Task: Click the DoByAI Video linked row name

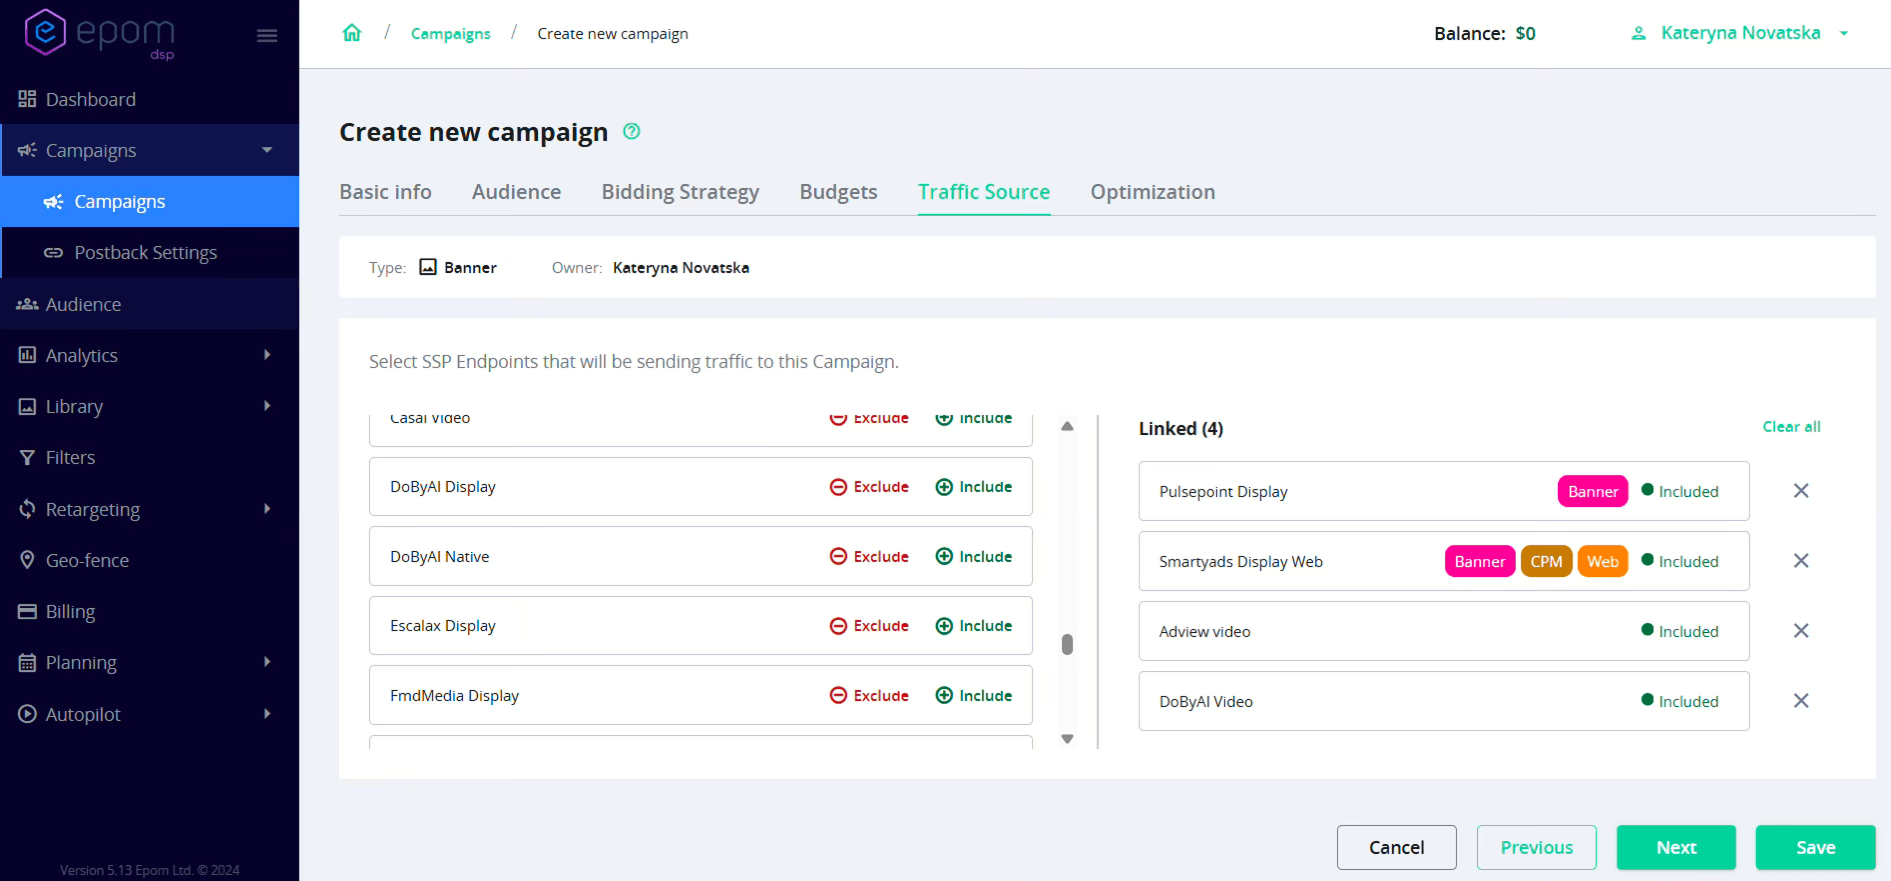Action: (1206, 702)
